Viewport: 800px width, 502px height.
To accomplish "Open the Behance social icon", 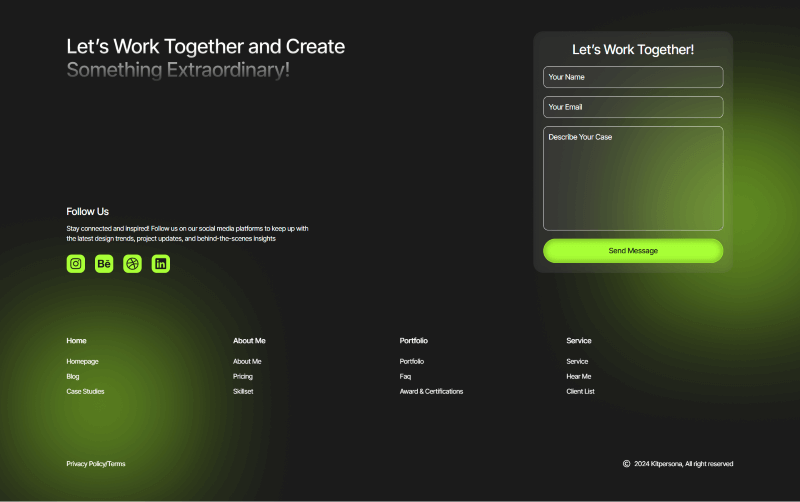I will (x=104, y=264).
